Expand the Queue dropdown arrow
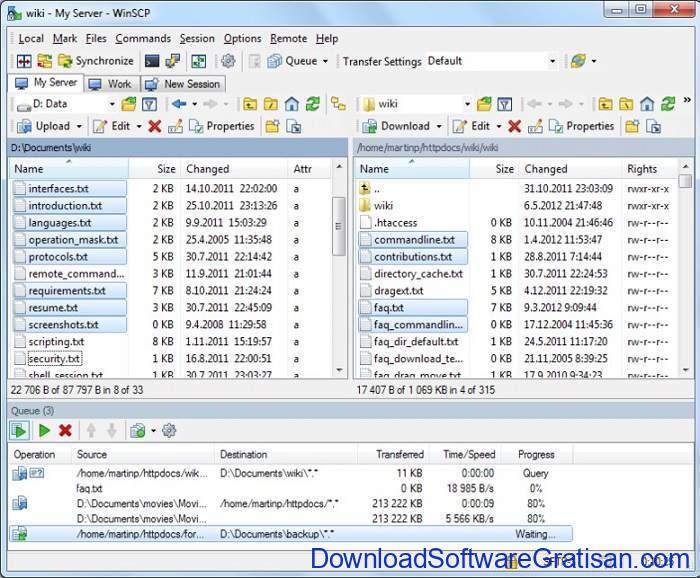Screen dimensions: 700x578 tap(325, 61)
